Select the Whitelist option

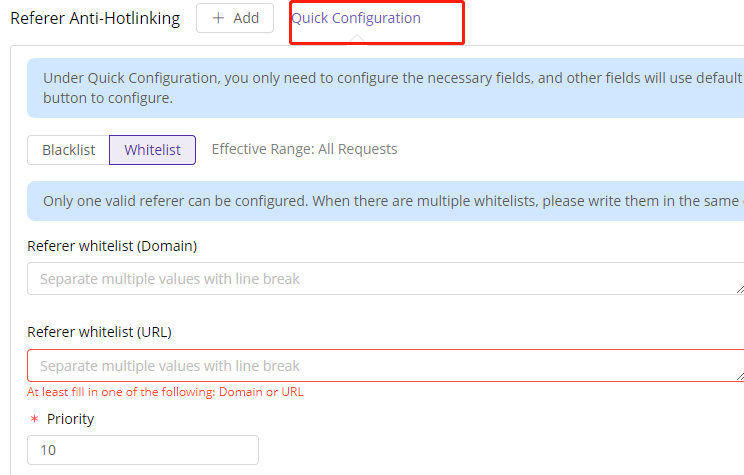(152, 150)
